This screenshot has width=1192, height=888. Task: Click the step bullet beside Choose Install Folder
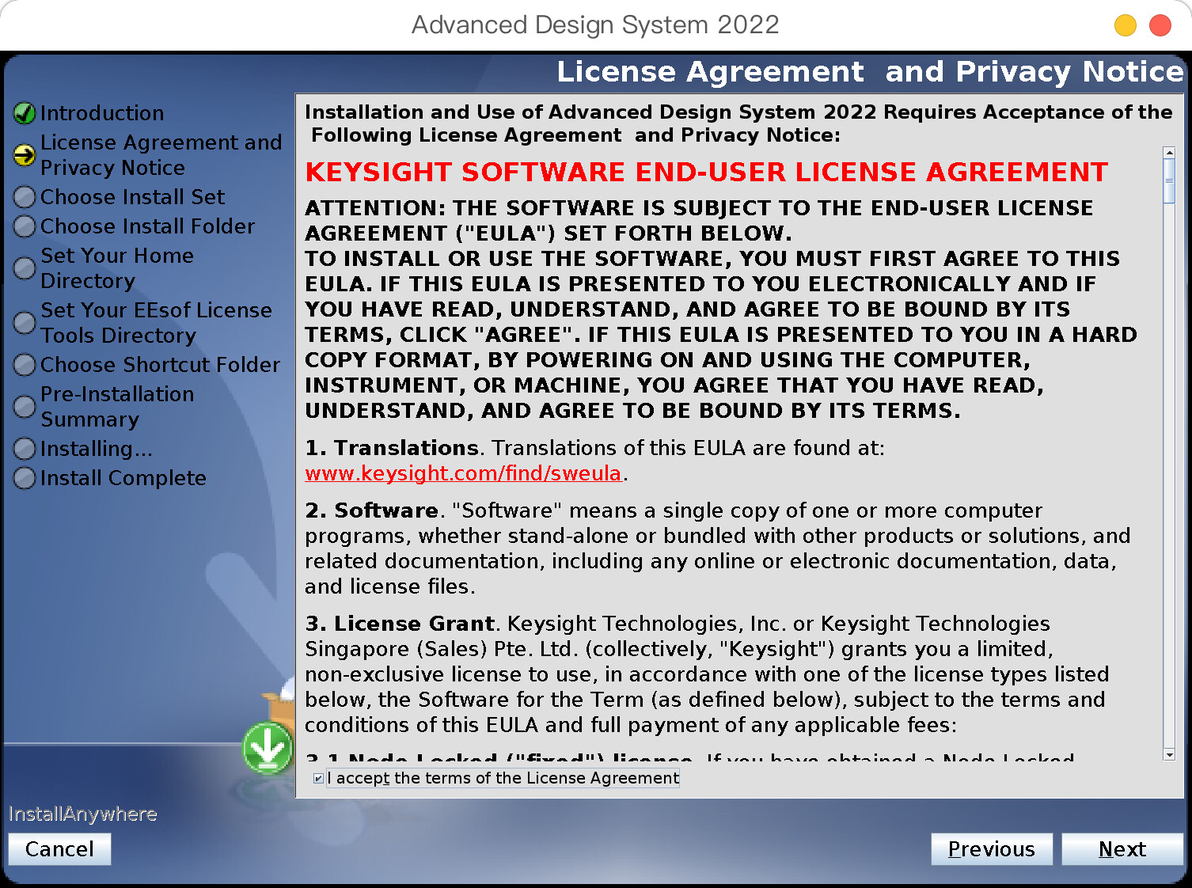click(24, 227)
